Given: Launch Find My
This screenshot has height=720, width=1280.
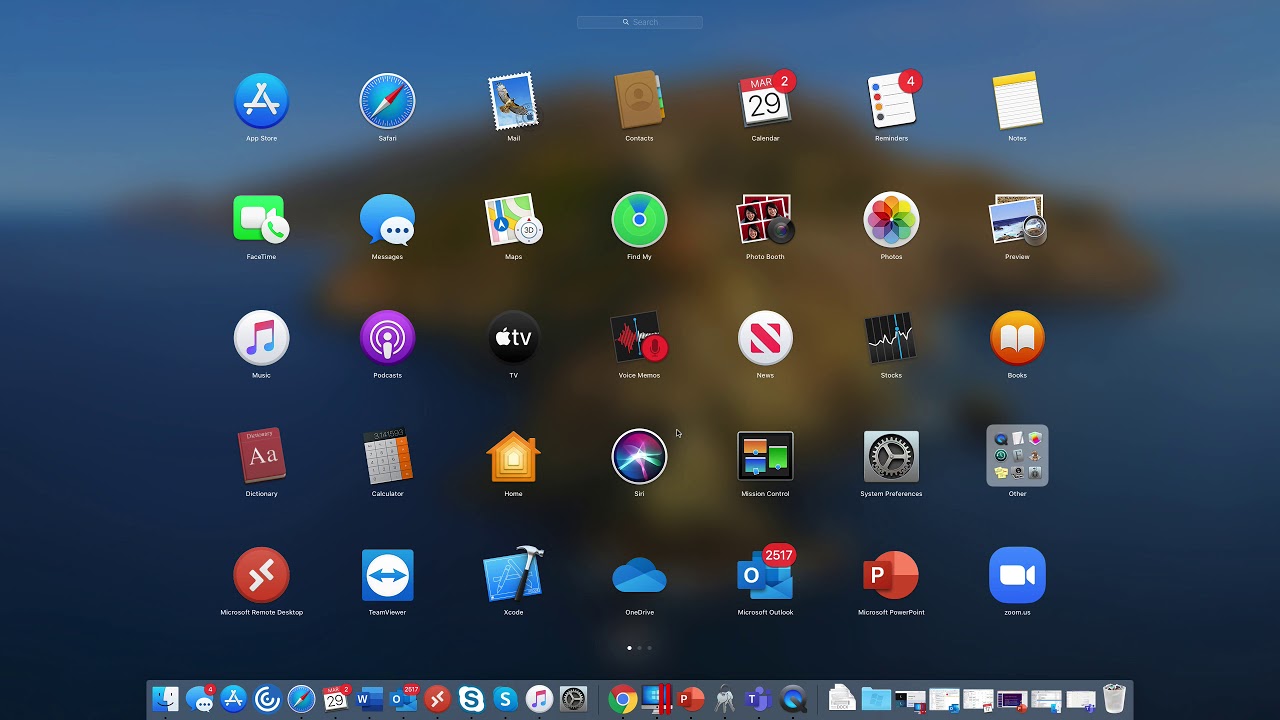Looking at the screenshot, I should pyautogui.click(x=639, y=219).
